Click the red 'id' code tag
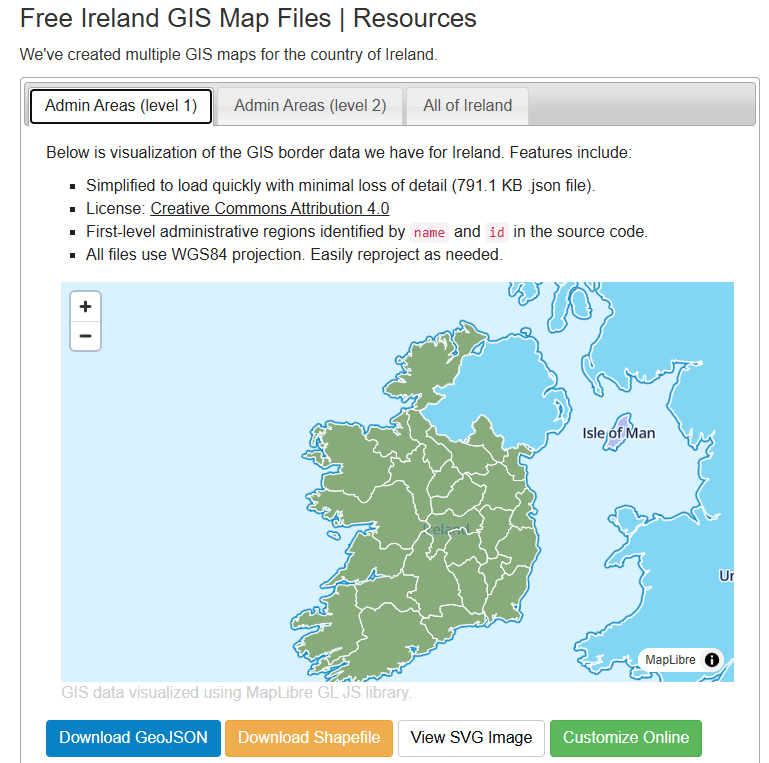This screenshot has height=763, width=769. point(496,232)
